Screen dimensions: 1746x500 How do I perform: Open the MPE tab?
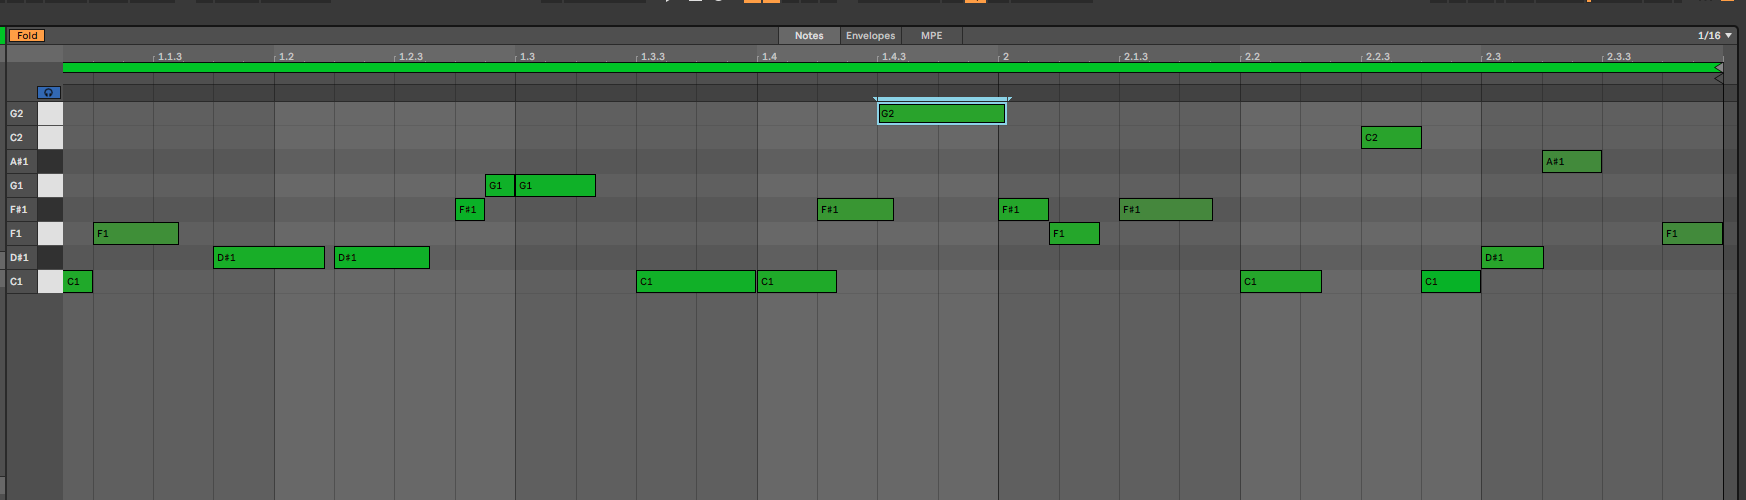click(x=931, y=36)
